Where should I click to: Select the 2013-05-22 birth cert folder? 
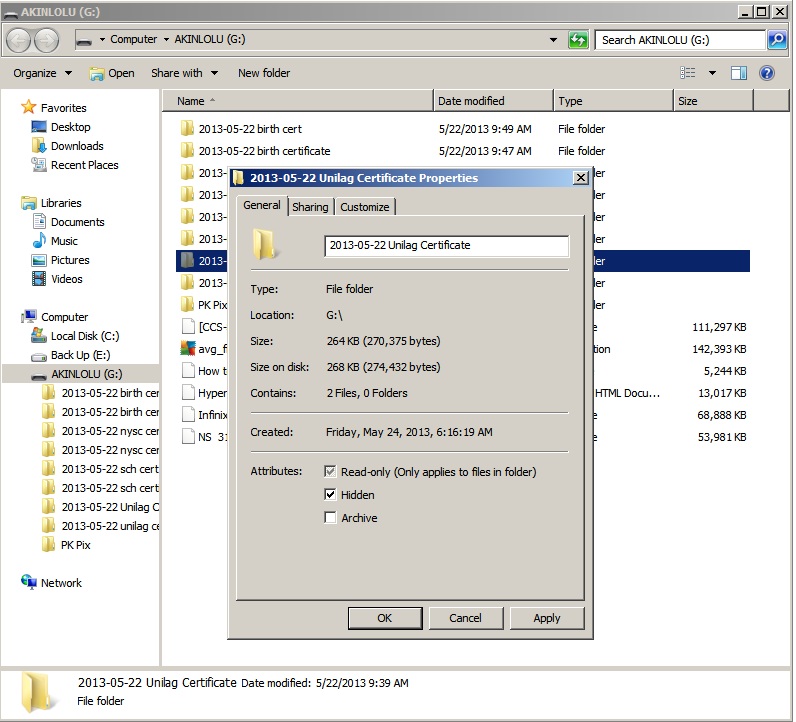tap(250, 129)
